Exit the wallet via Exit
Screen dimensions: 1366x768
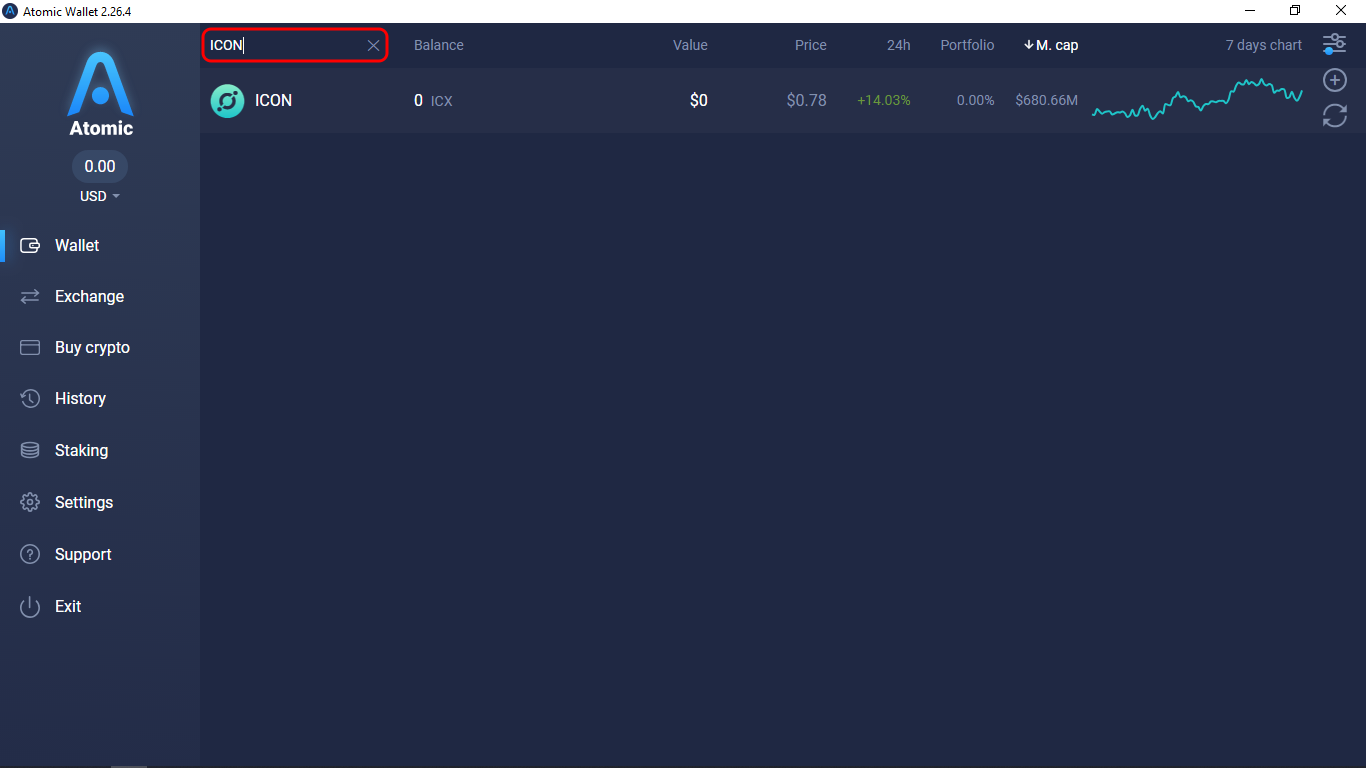tap(68, 606)
